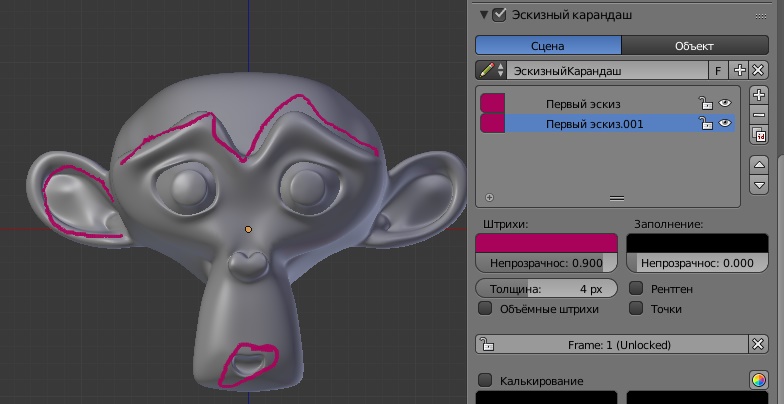Expand the layer list filter options
The width and height of the screenshot is (784, 404).
point(489,198)
